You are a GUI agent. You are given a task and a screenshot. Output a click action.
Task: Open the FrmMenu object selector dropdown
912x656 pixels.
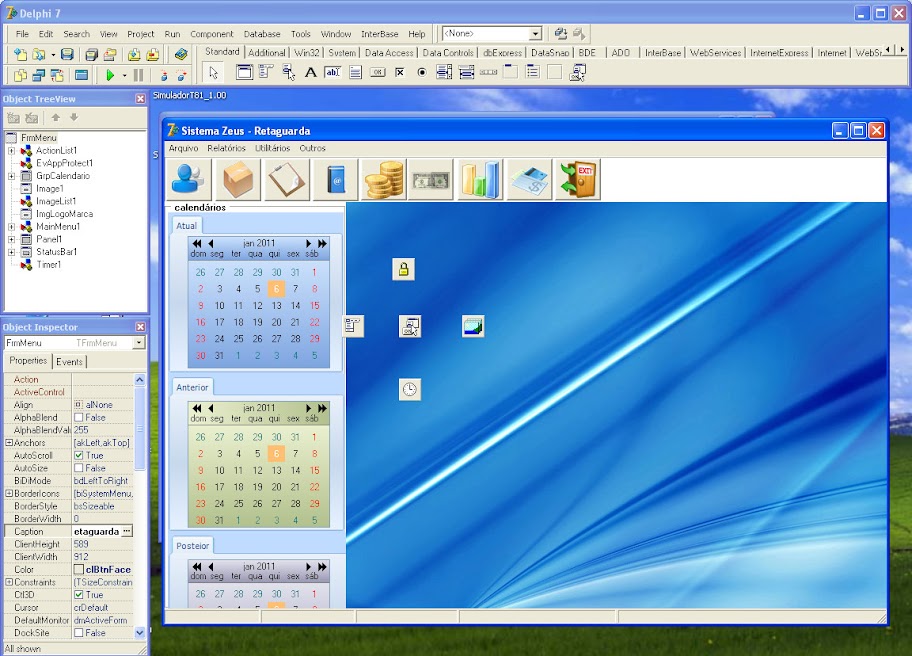138,343
